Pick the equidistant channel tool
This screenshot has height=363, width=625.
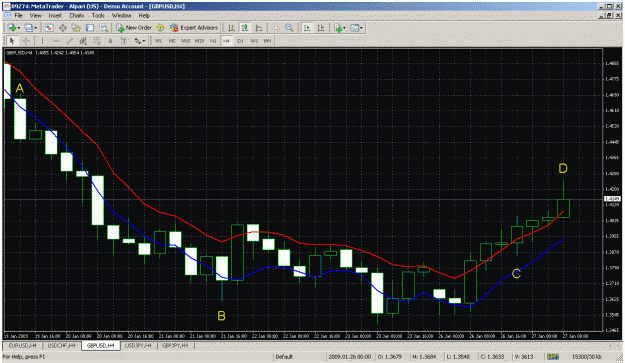coord(83,41)
